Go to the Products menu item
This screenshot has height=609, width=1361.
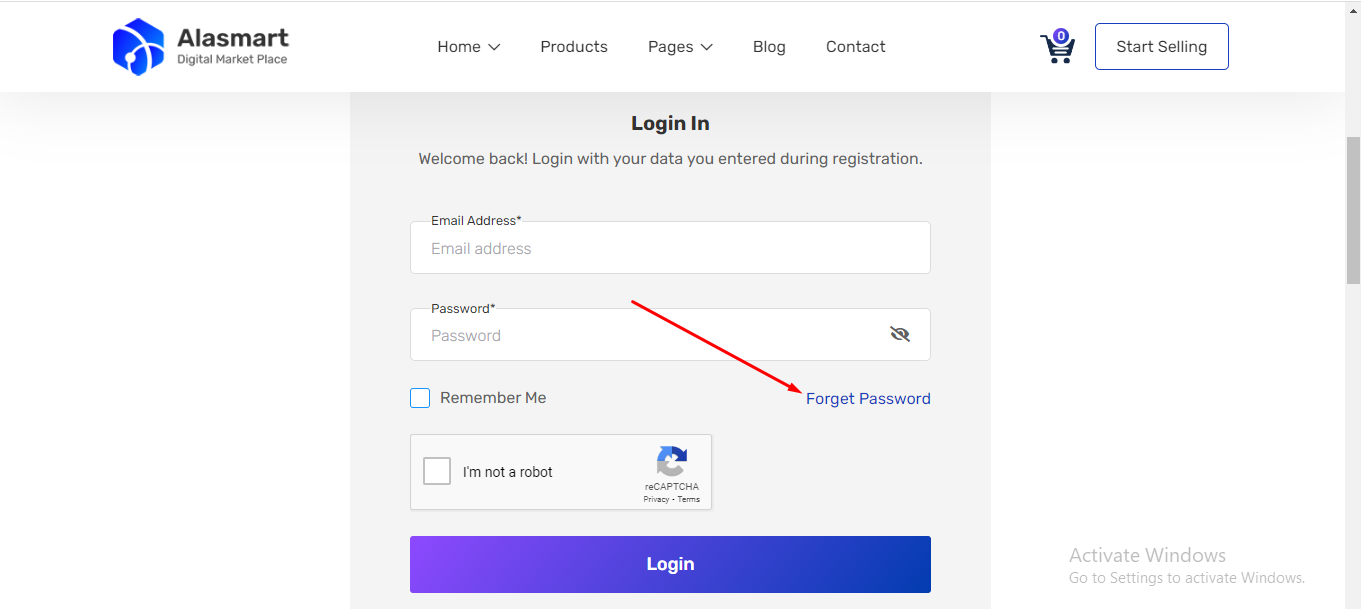click(574, 47)
